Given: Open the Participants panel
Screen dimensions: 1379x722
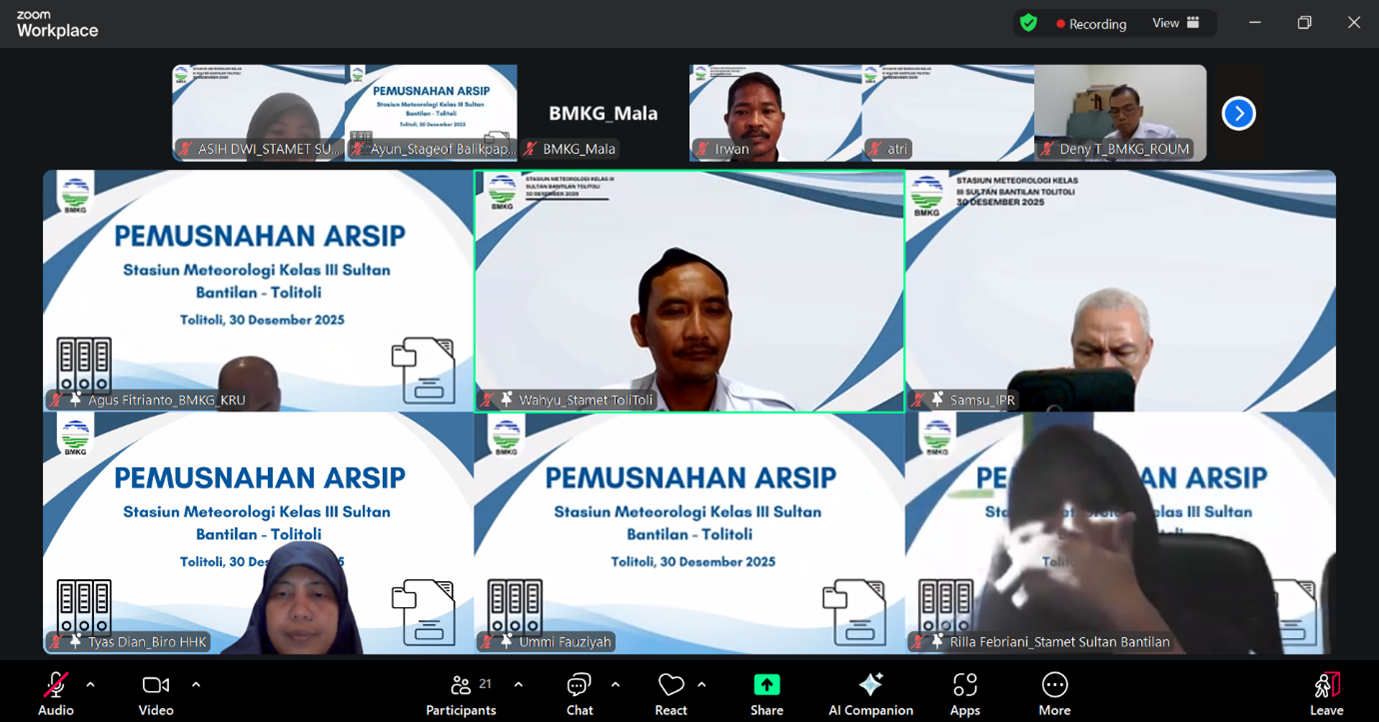Looking at the screenshot, I should click(x=461, y=692).
